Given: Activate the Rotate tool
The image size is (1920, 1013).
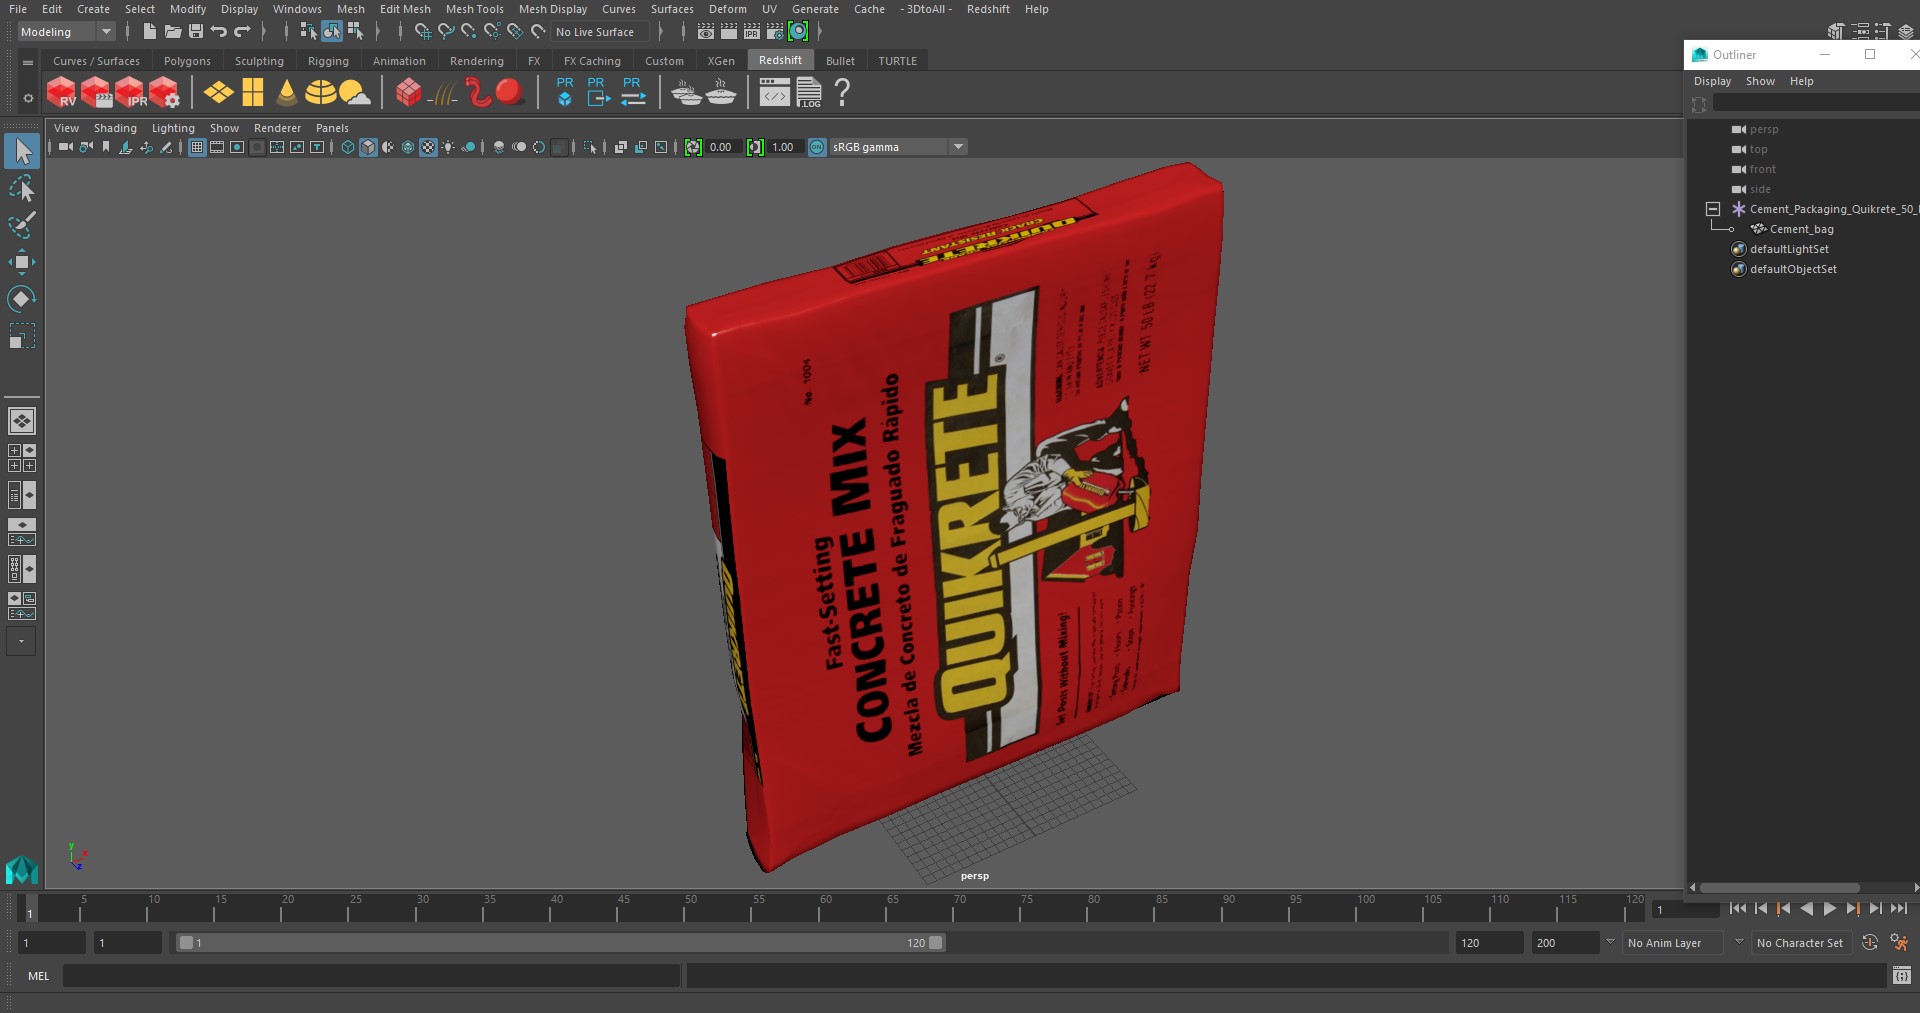Looking at the screenshot, I should pyautogui.click(x=21, y=299).
